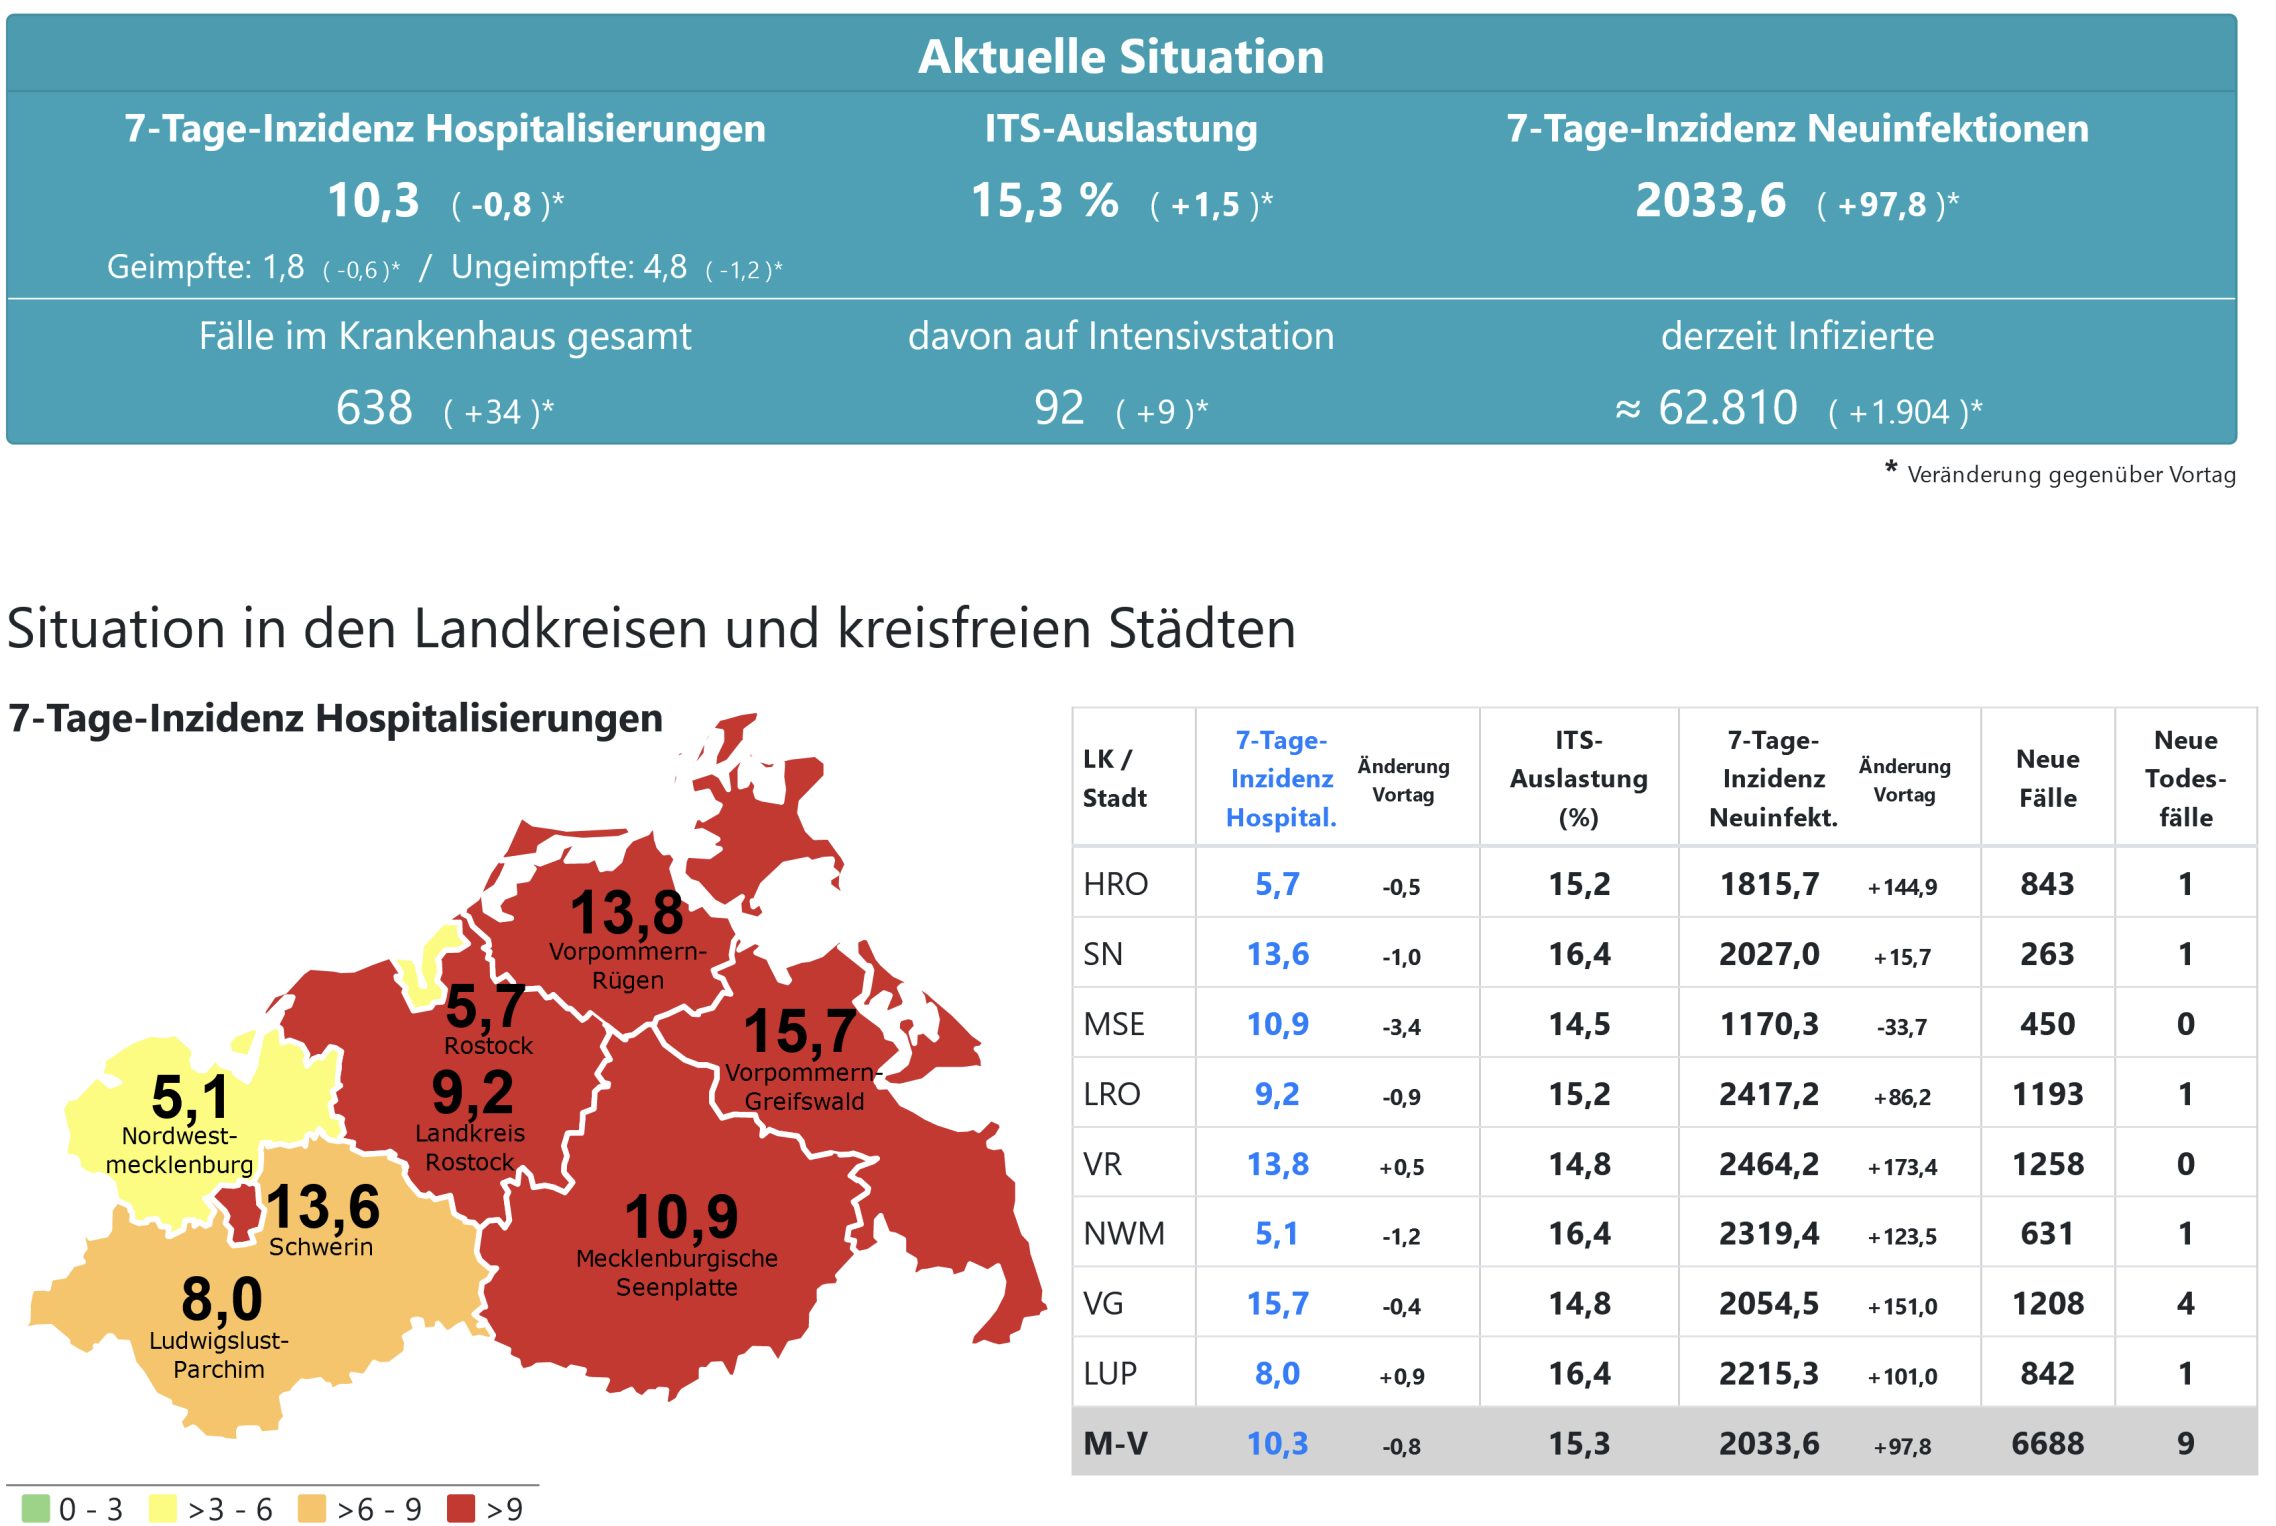The image size is (2276, 1526).
Task: Click the green 0 - 3 legend swatch
Action: 35,1508
